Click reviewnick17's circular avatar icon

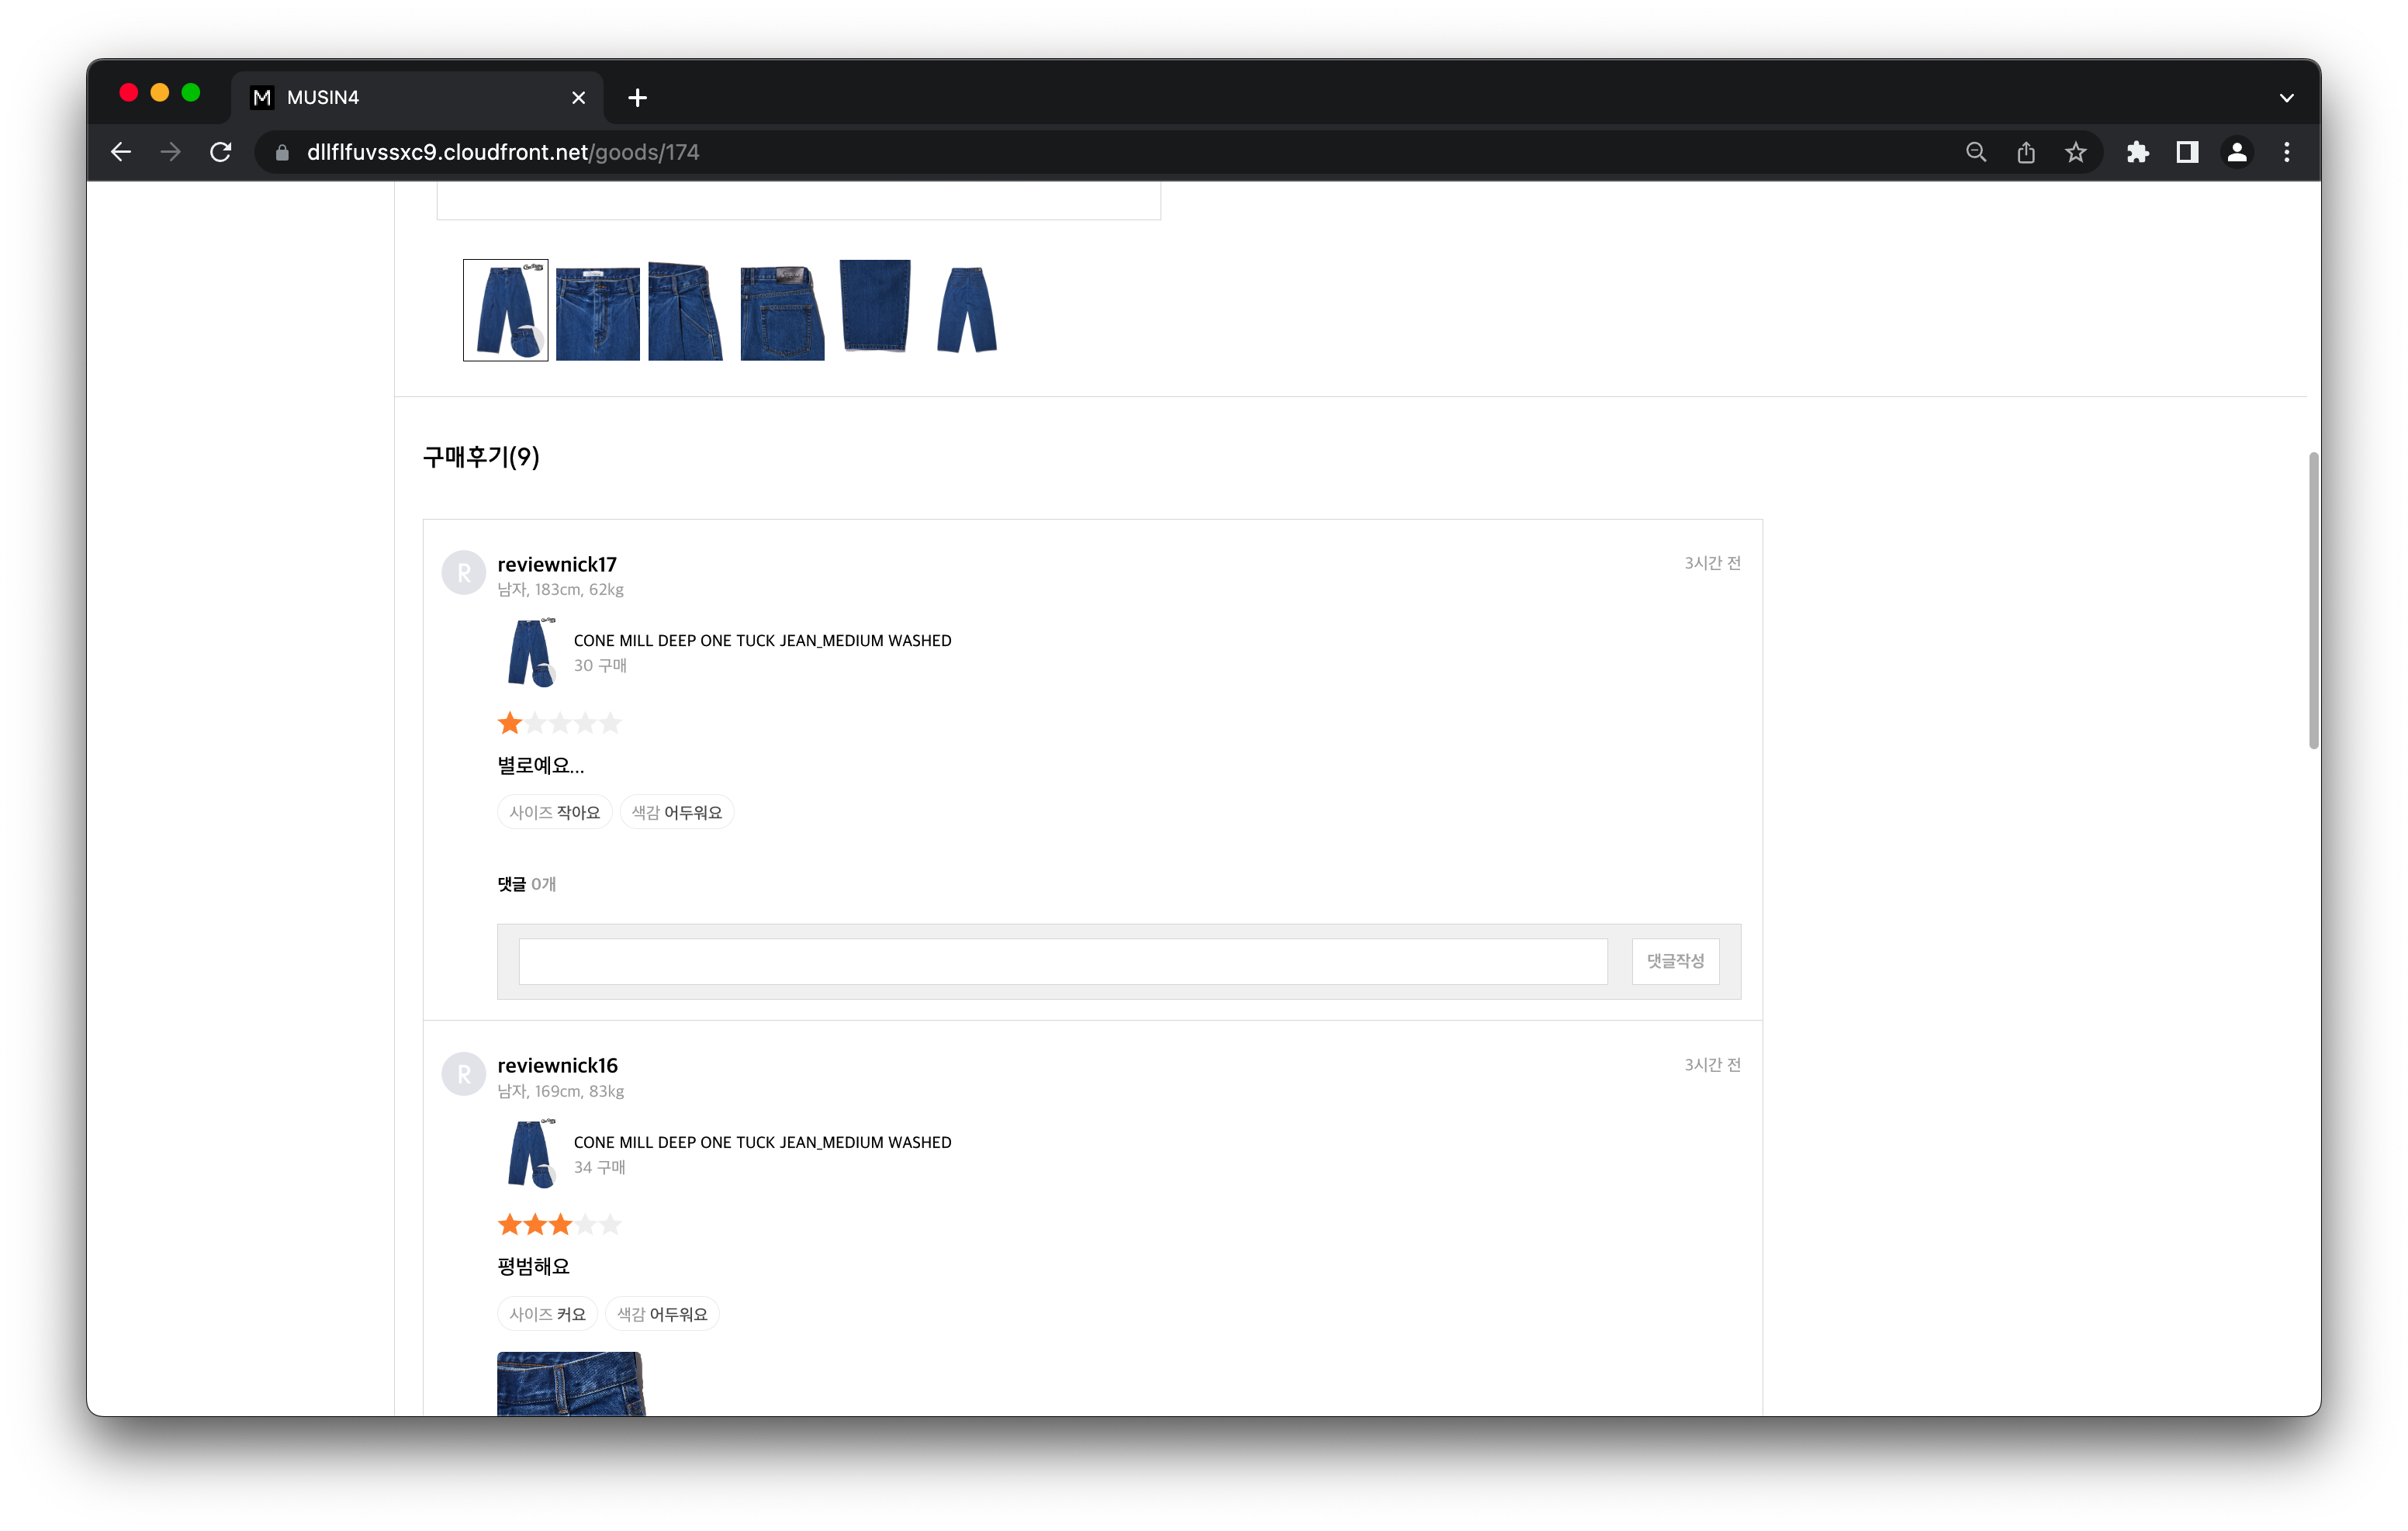click(464, 572)
